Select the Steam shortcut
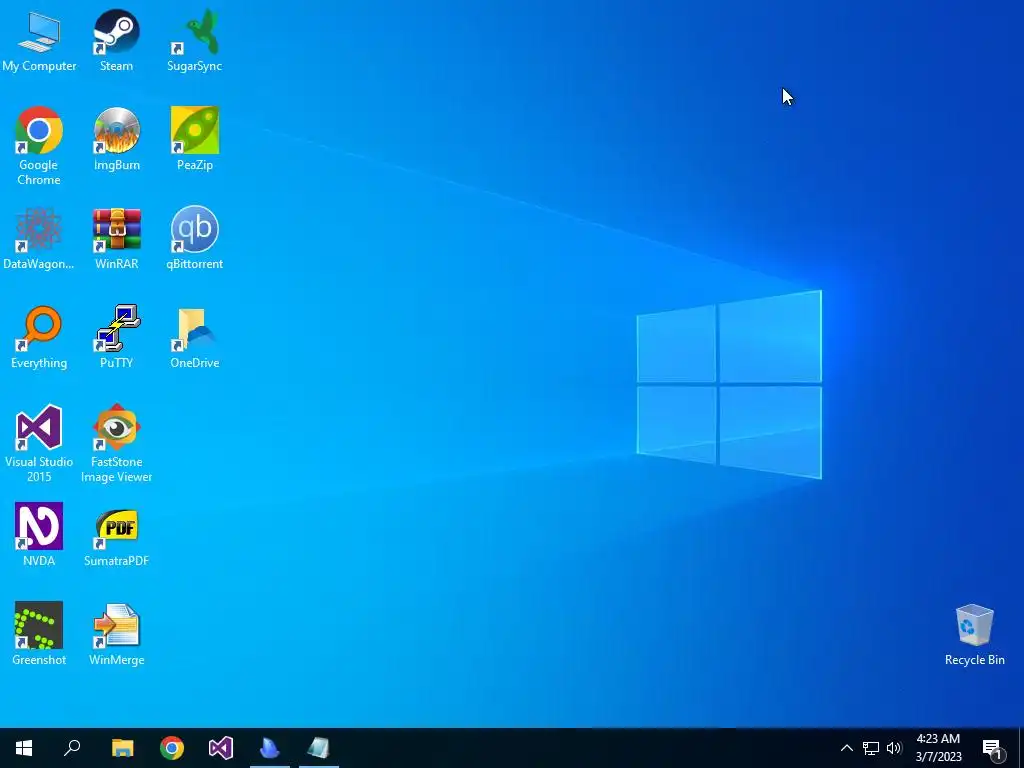The width and height of the screenshot is (1024, 768). point(116,40)
